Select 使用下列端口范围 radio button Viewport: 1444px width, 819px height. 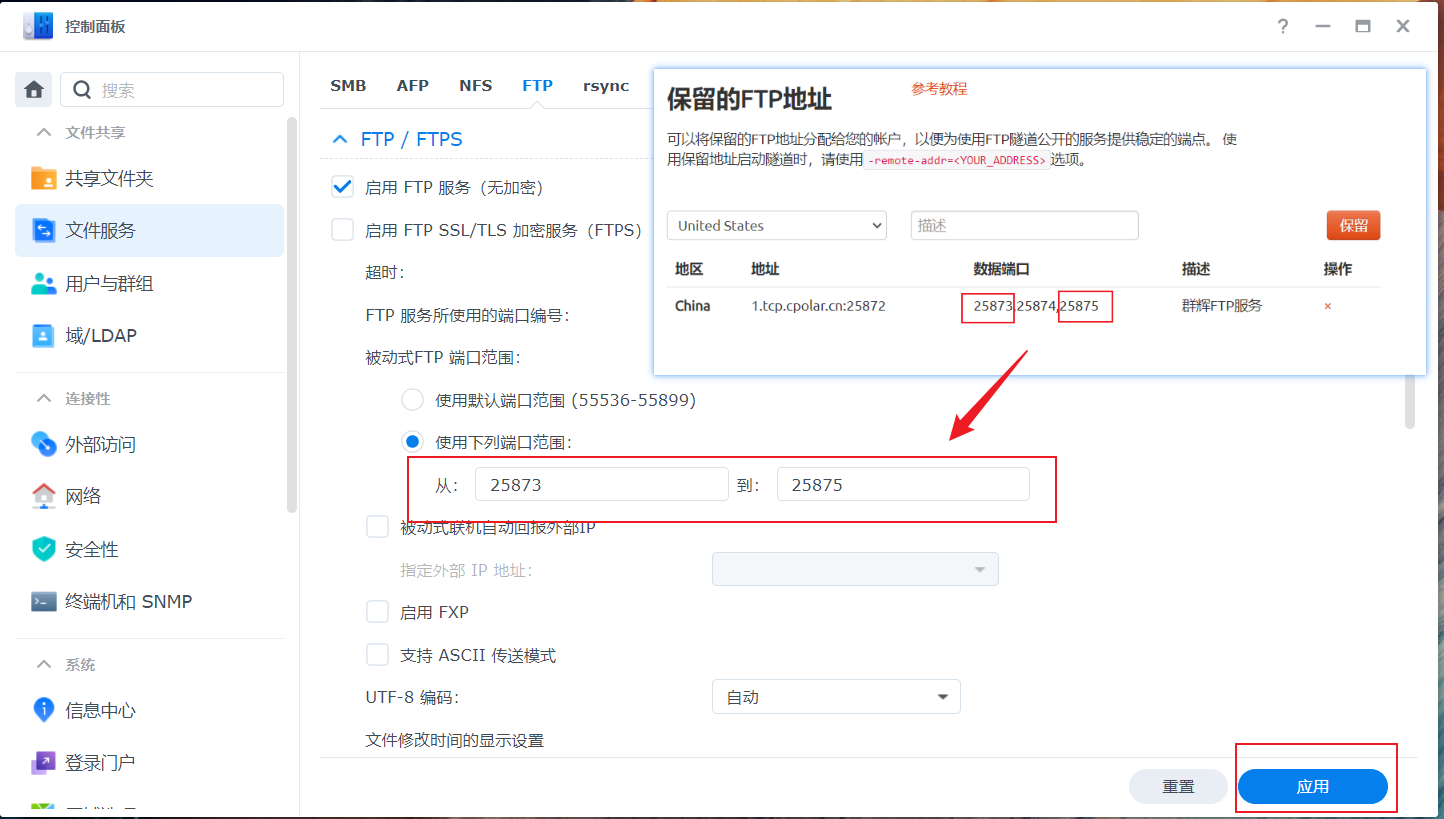pyautogui.click(x=412, y=442)
